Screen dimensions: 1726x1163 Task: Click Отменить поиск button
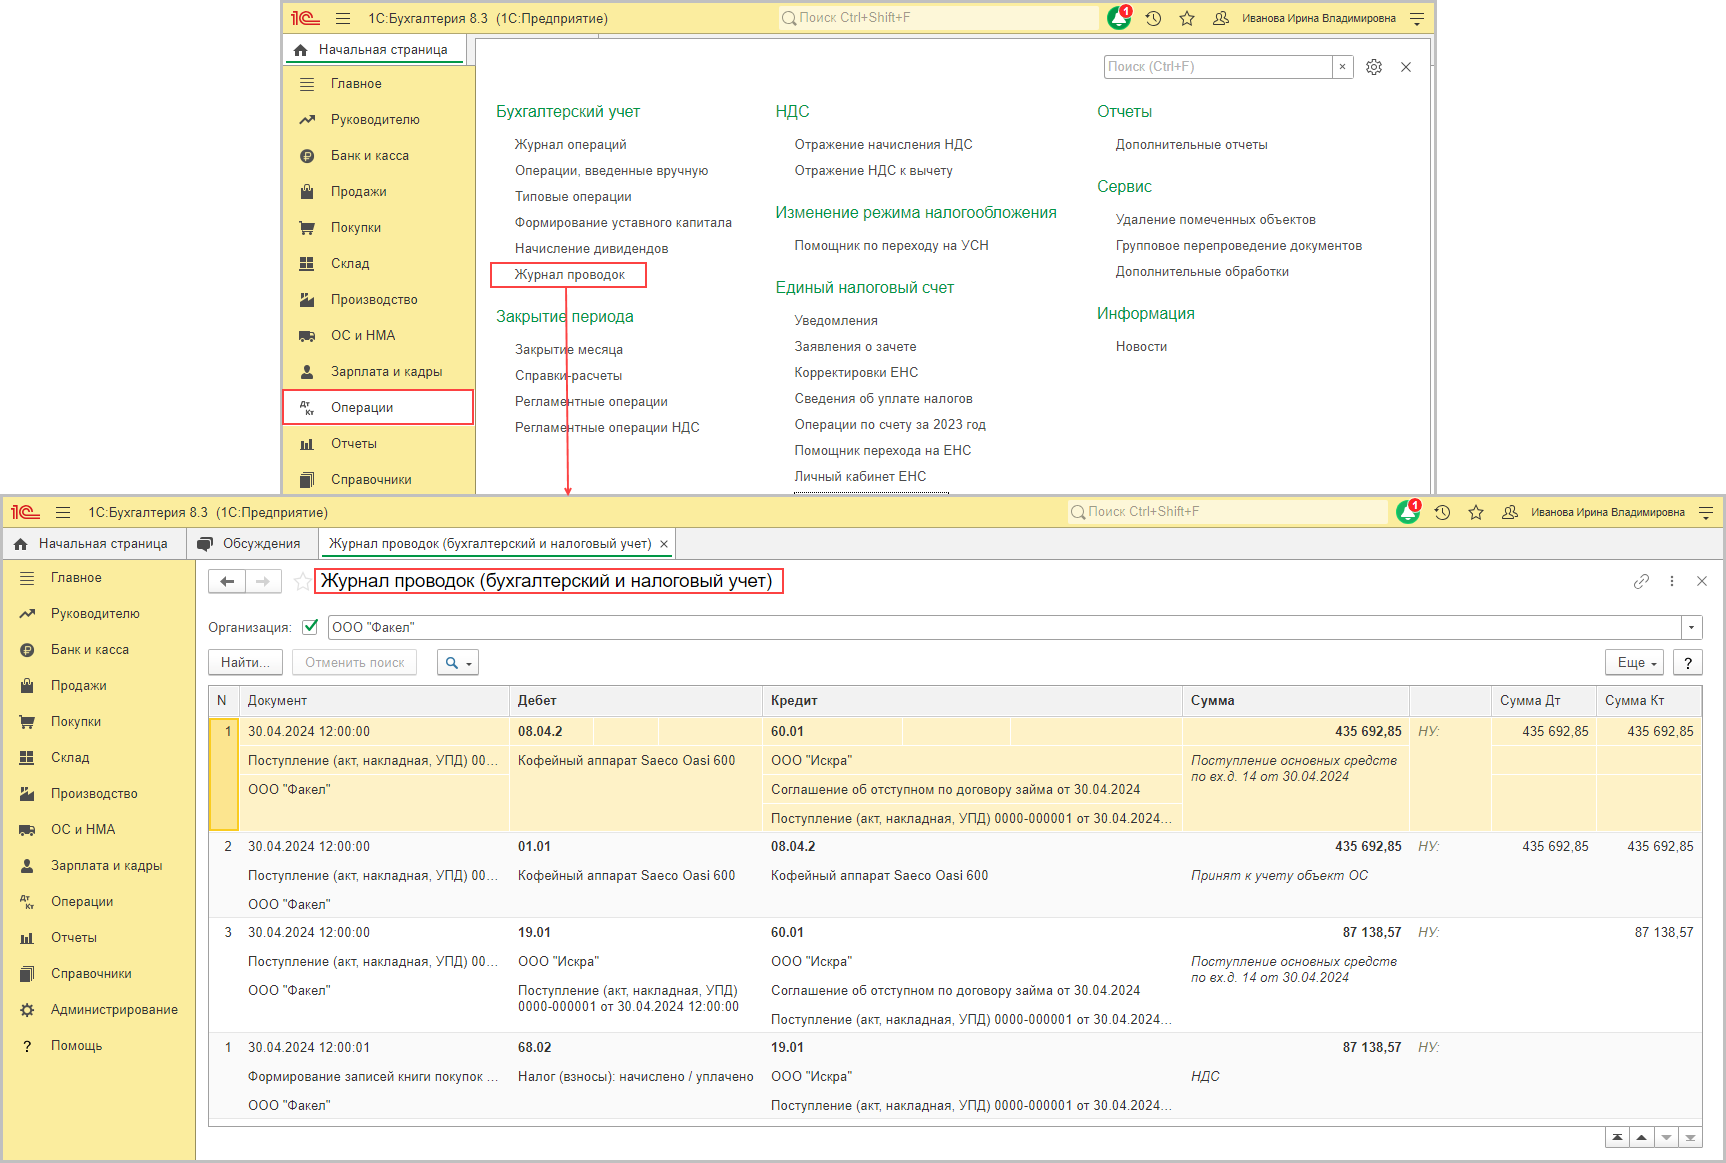pyautogui.click(x=355, y=663)
